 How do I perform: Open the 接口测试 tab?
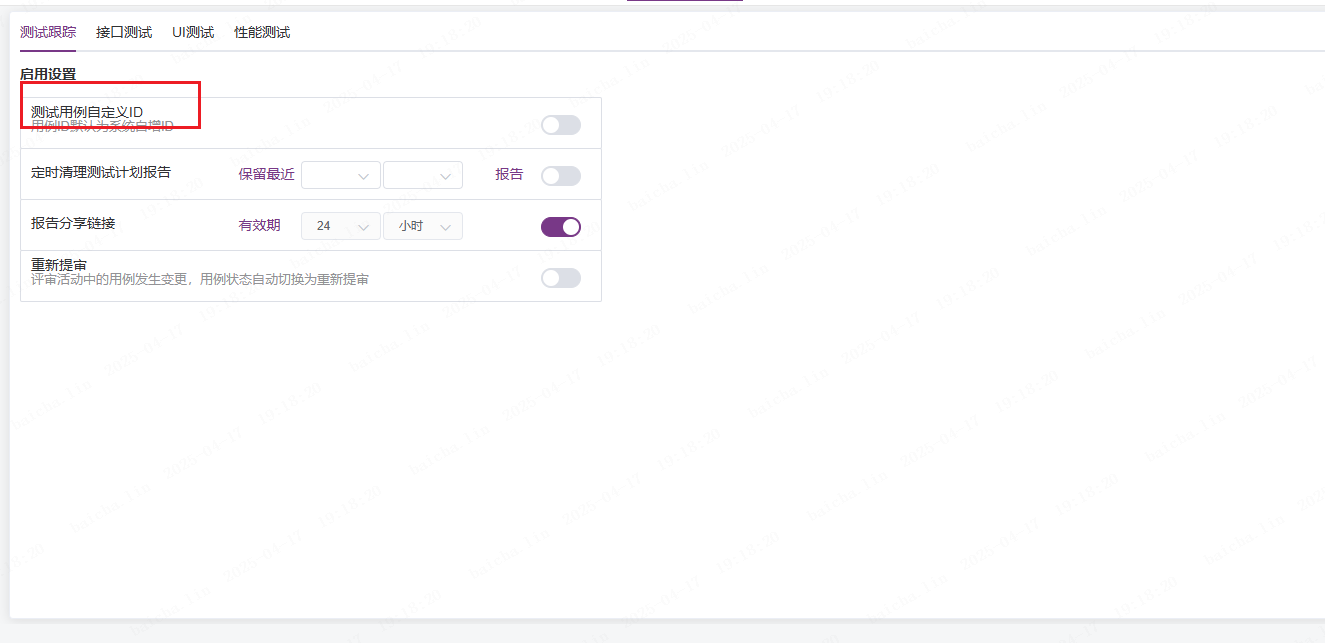click(x=124, y=32)
